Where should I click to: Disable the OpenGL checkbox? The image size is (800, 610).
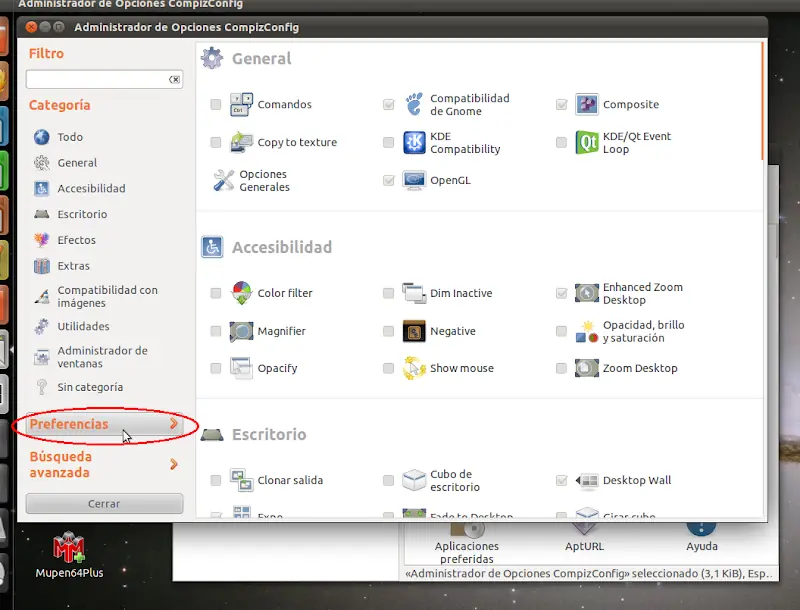tap(388, 181)
